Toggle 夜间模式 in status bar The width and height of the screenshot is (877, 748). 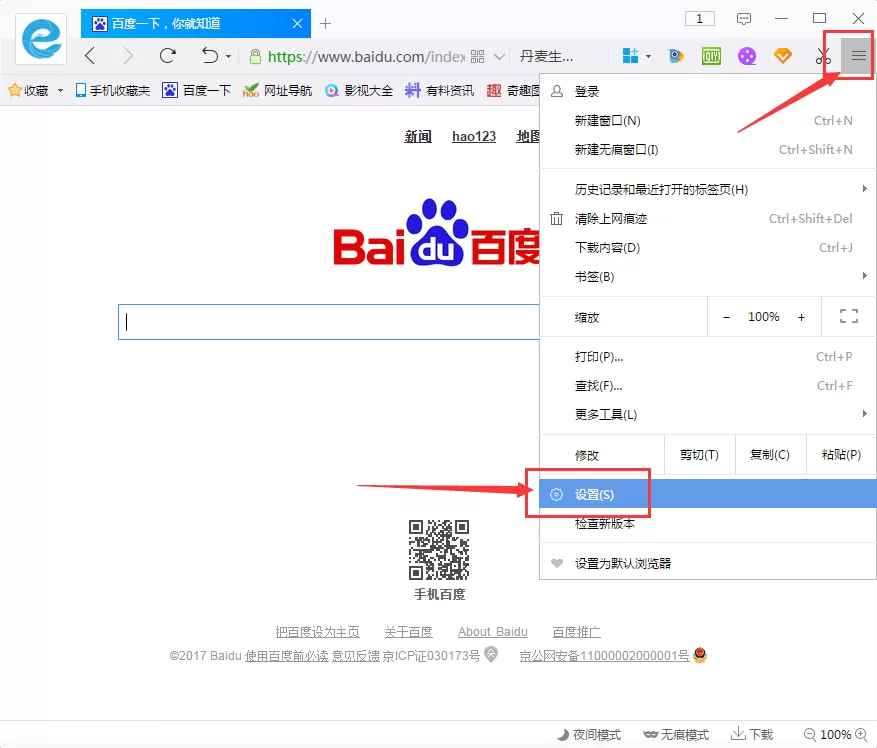click(x=588, y=734)
